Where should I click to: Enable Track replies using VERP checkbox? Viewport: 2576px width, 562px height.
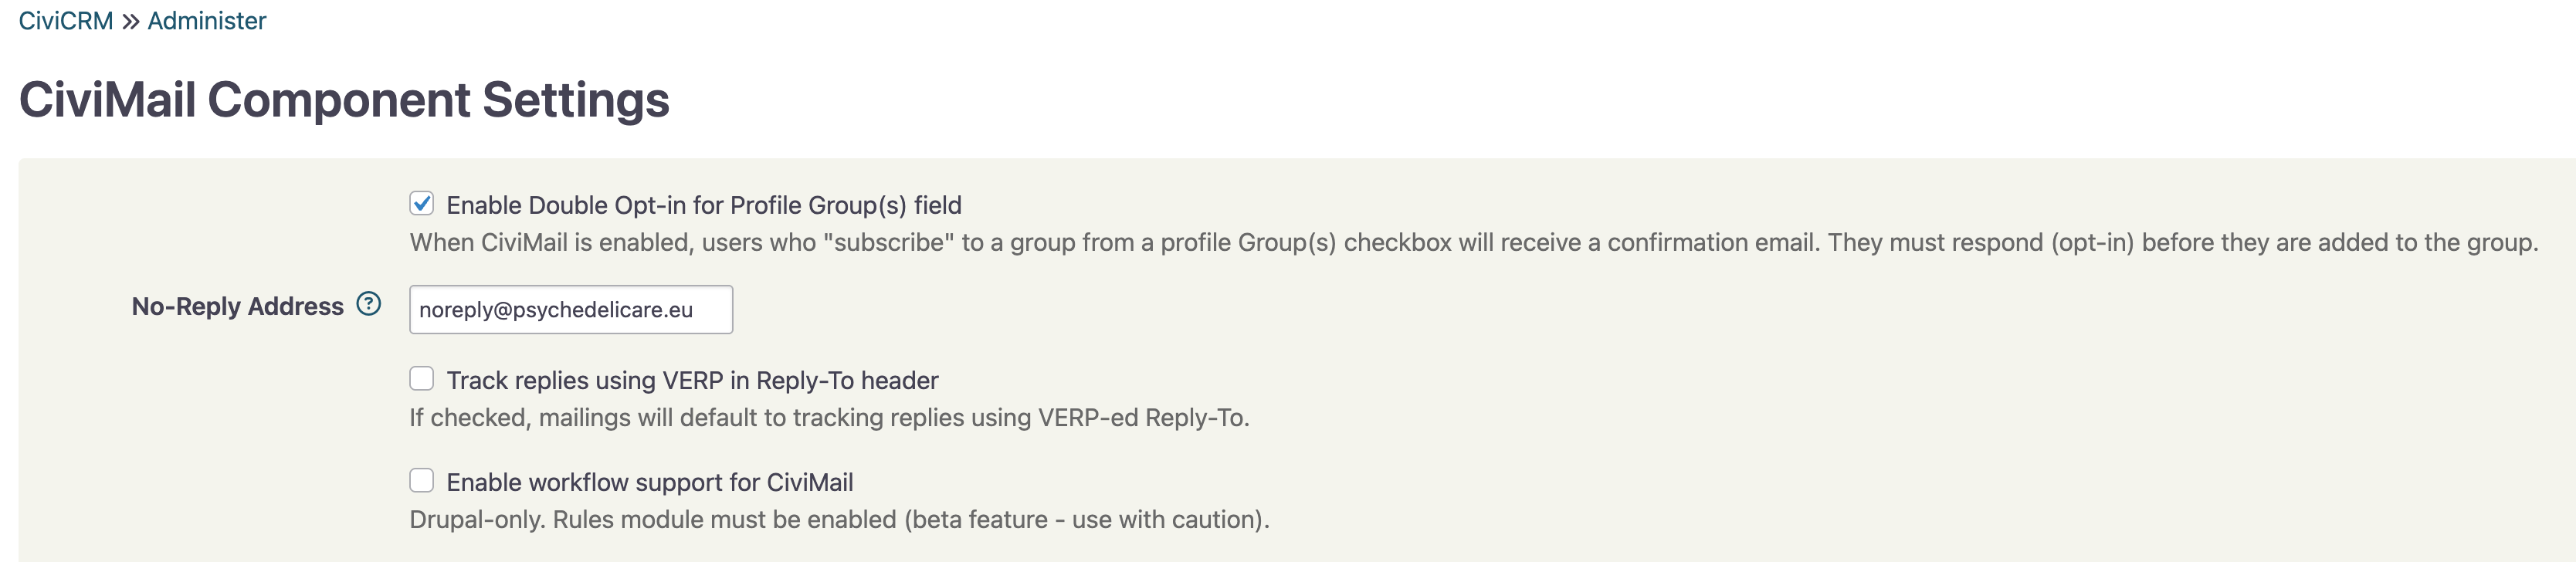tap(422, 379)
